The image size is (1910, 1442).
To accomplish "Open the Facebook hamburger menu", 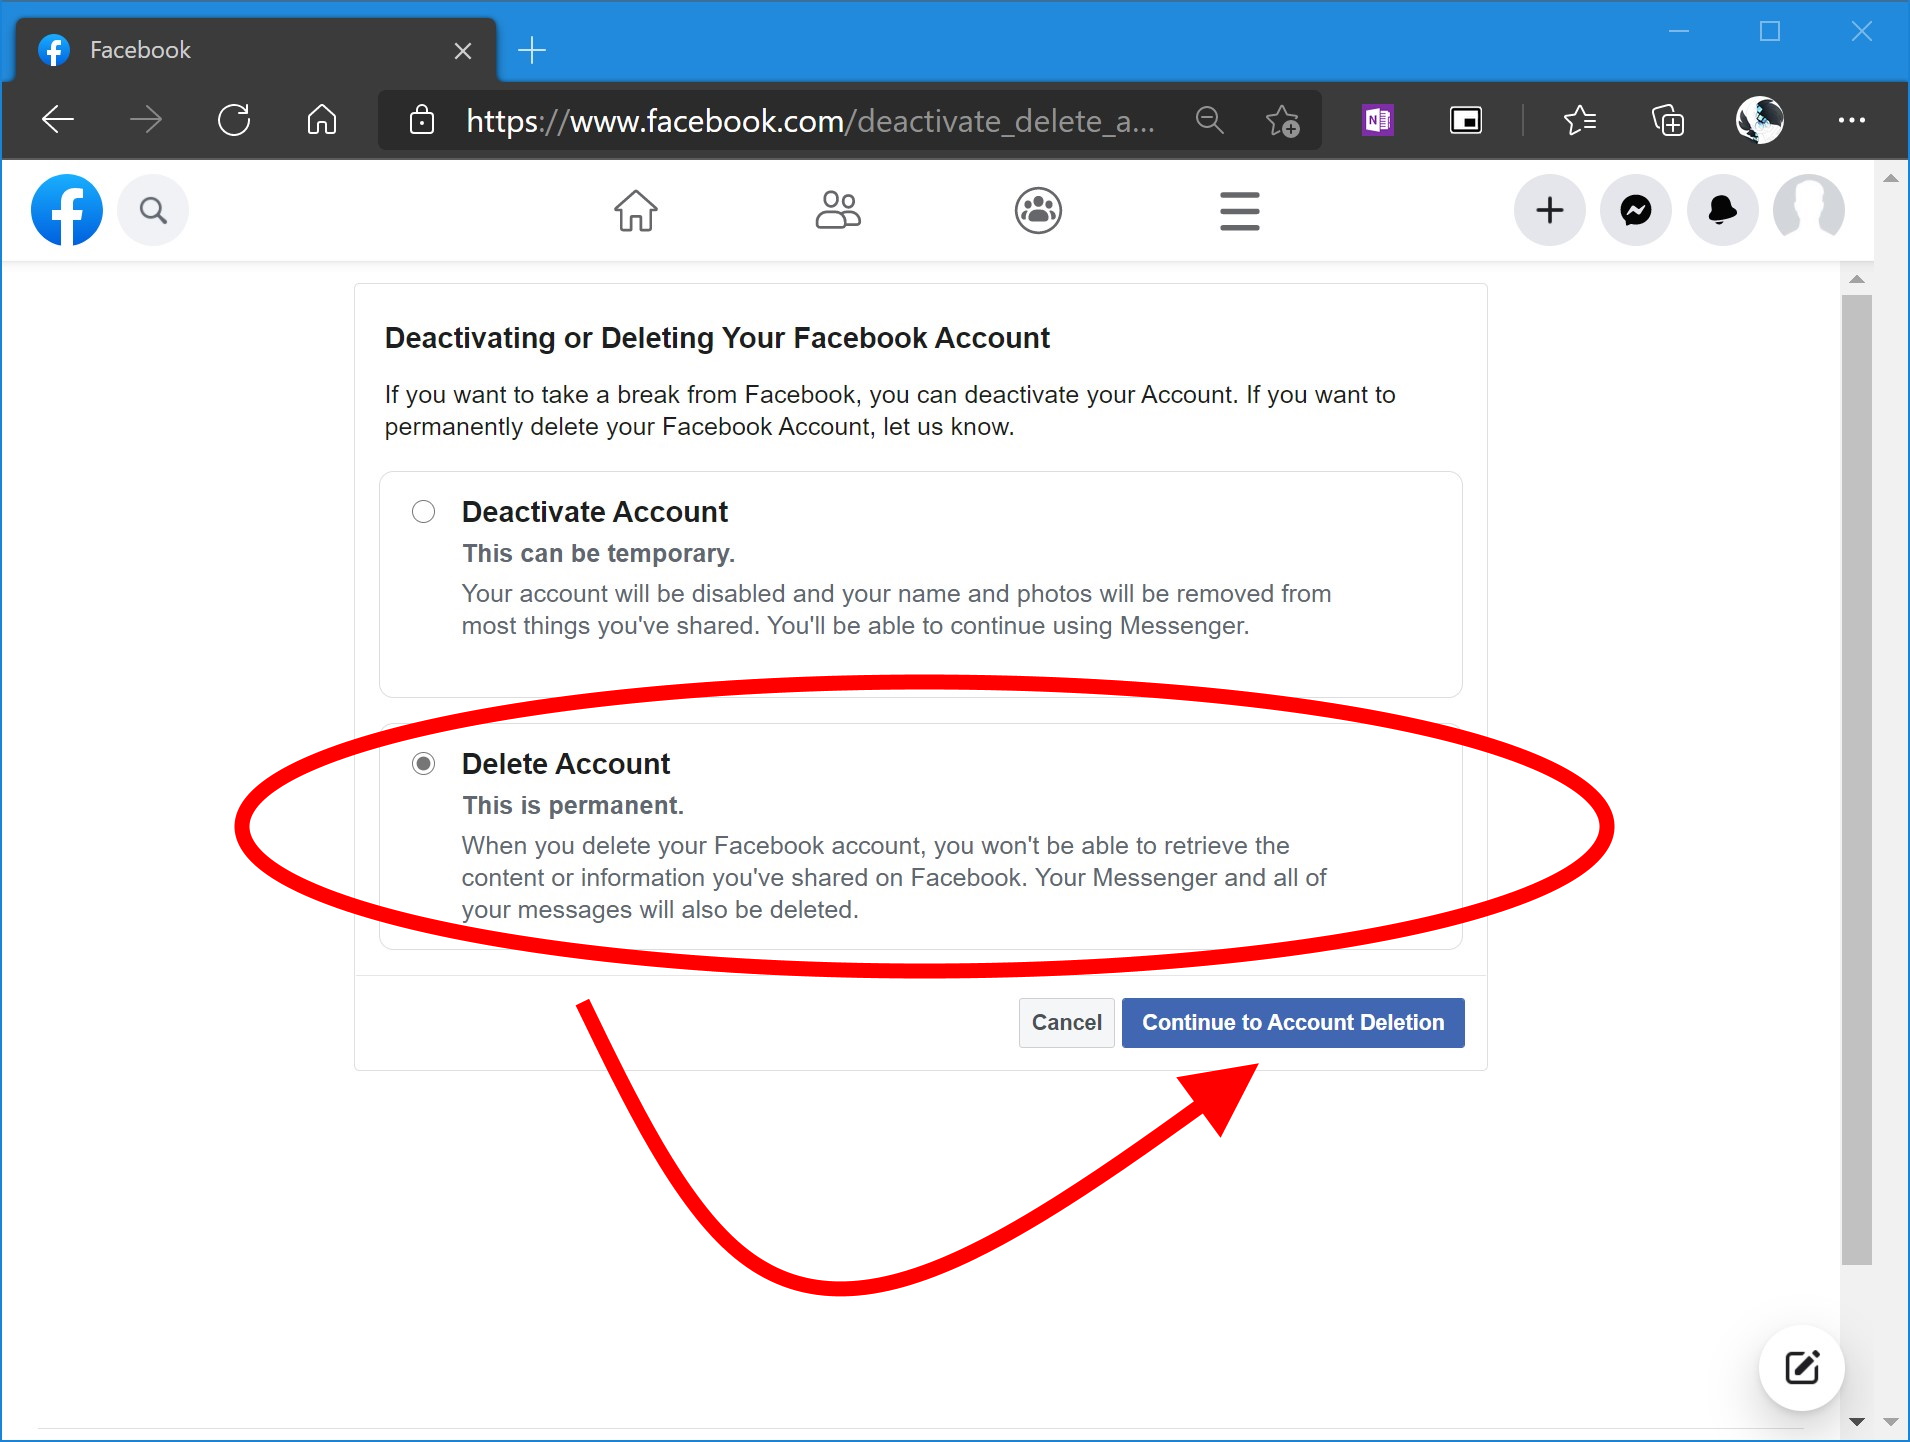I will (1238, 210).
